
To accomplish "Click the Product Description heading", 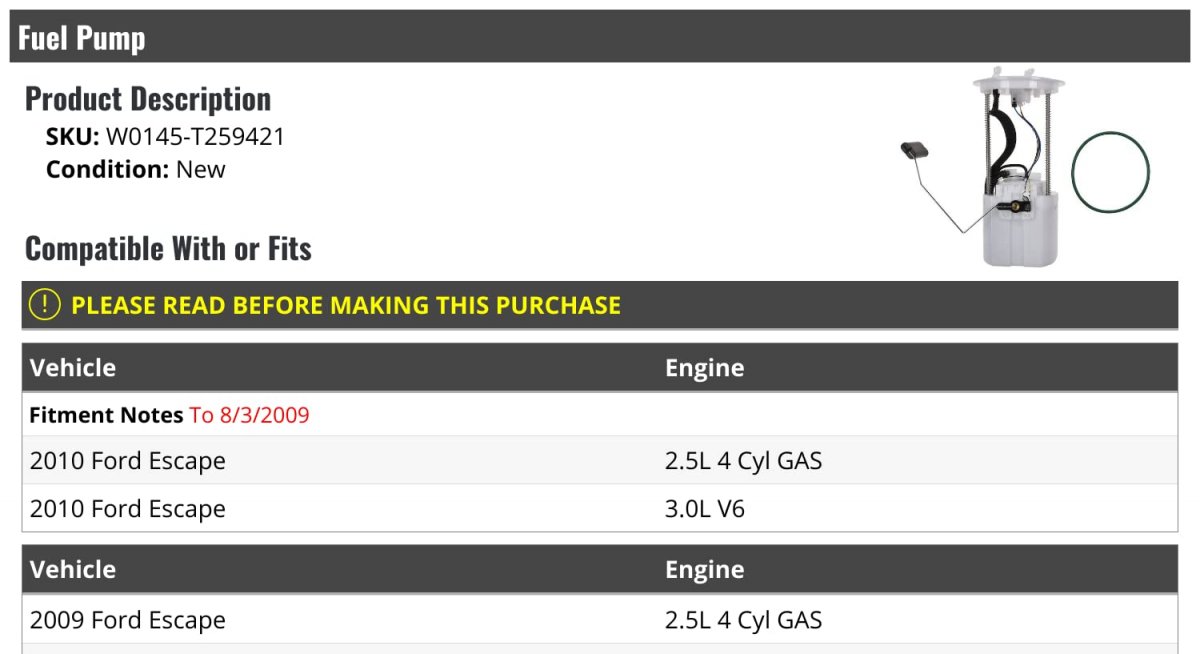I will tap(148, 99).
